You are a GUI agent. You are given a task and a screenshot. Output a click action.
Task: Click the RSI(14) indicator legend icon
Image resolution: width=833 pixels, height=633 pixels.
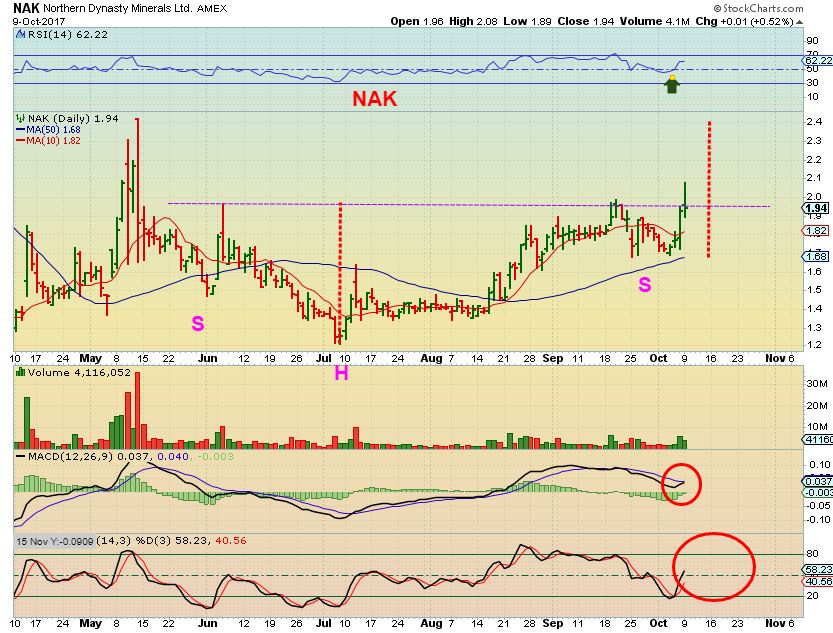click(x=20, y=35)
